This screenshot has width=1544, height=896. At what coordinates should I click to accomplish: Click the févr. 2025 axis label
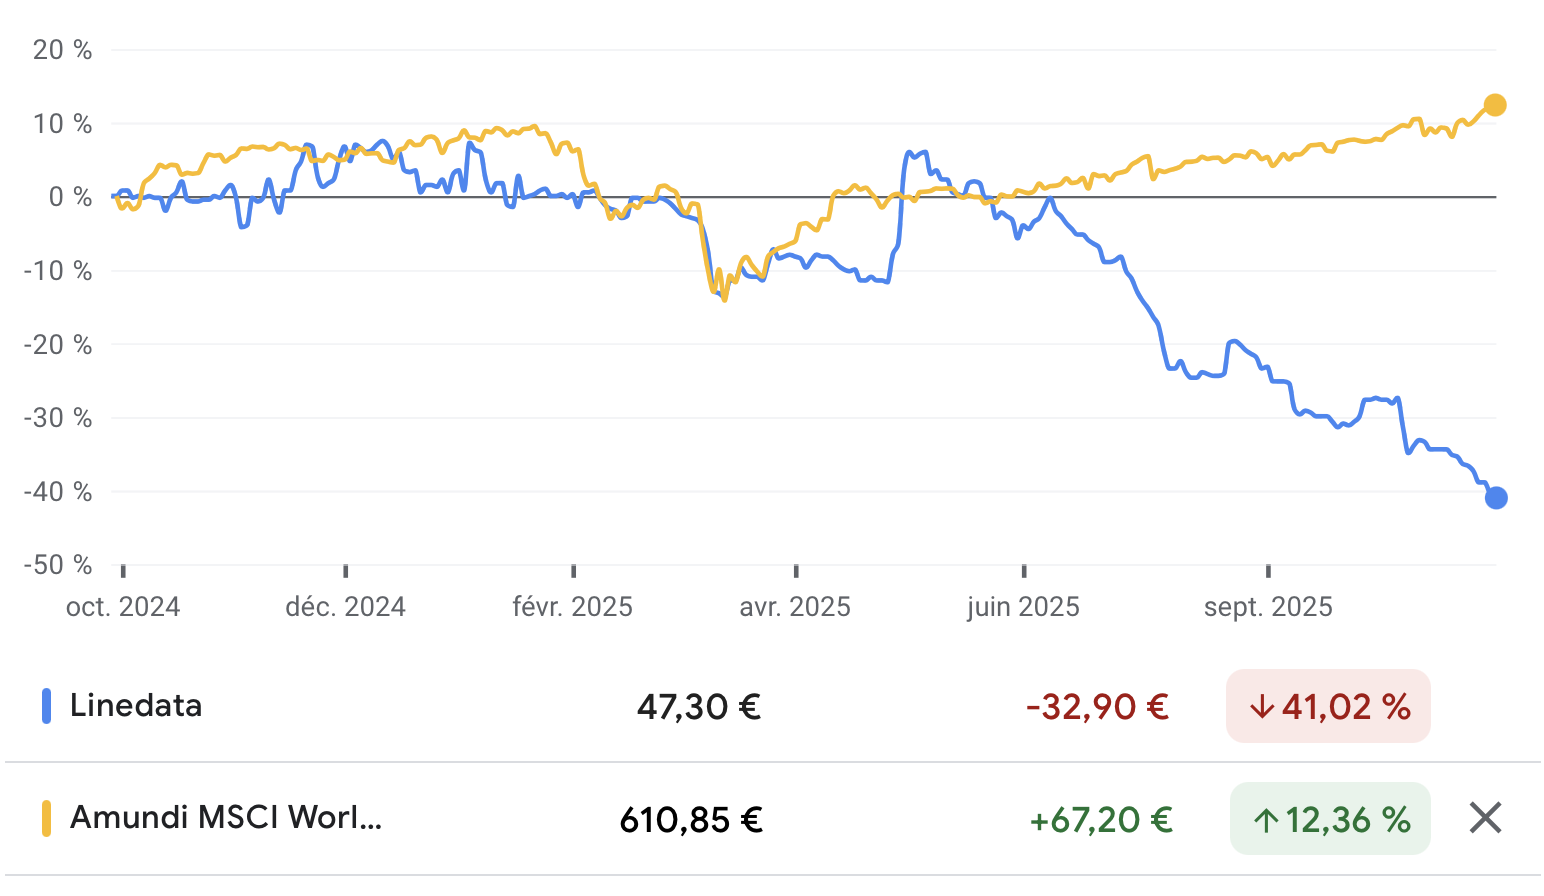(x=573, y=607)
